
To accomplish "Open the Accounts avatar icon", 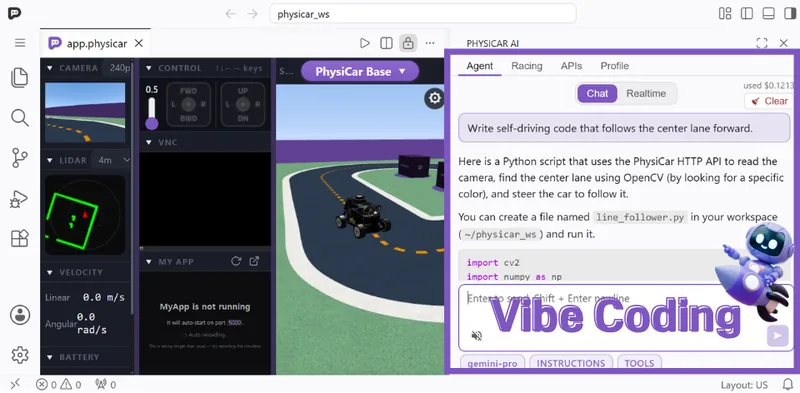I will 20,315.
